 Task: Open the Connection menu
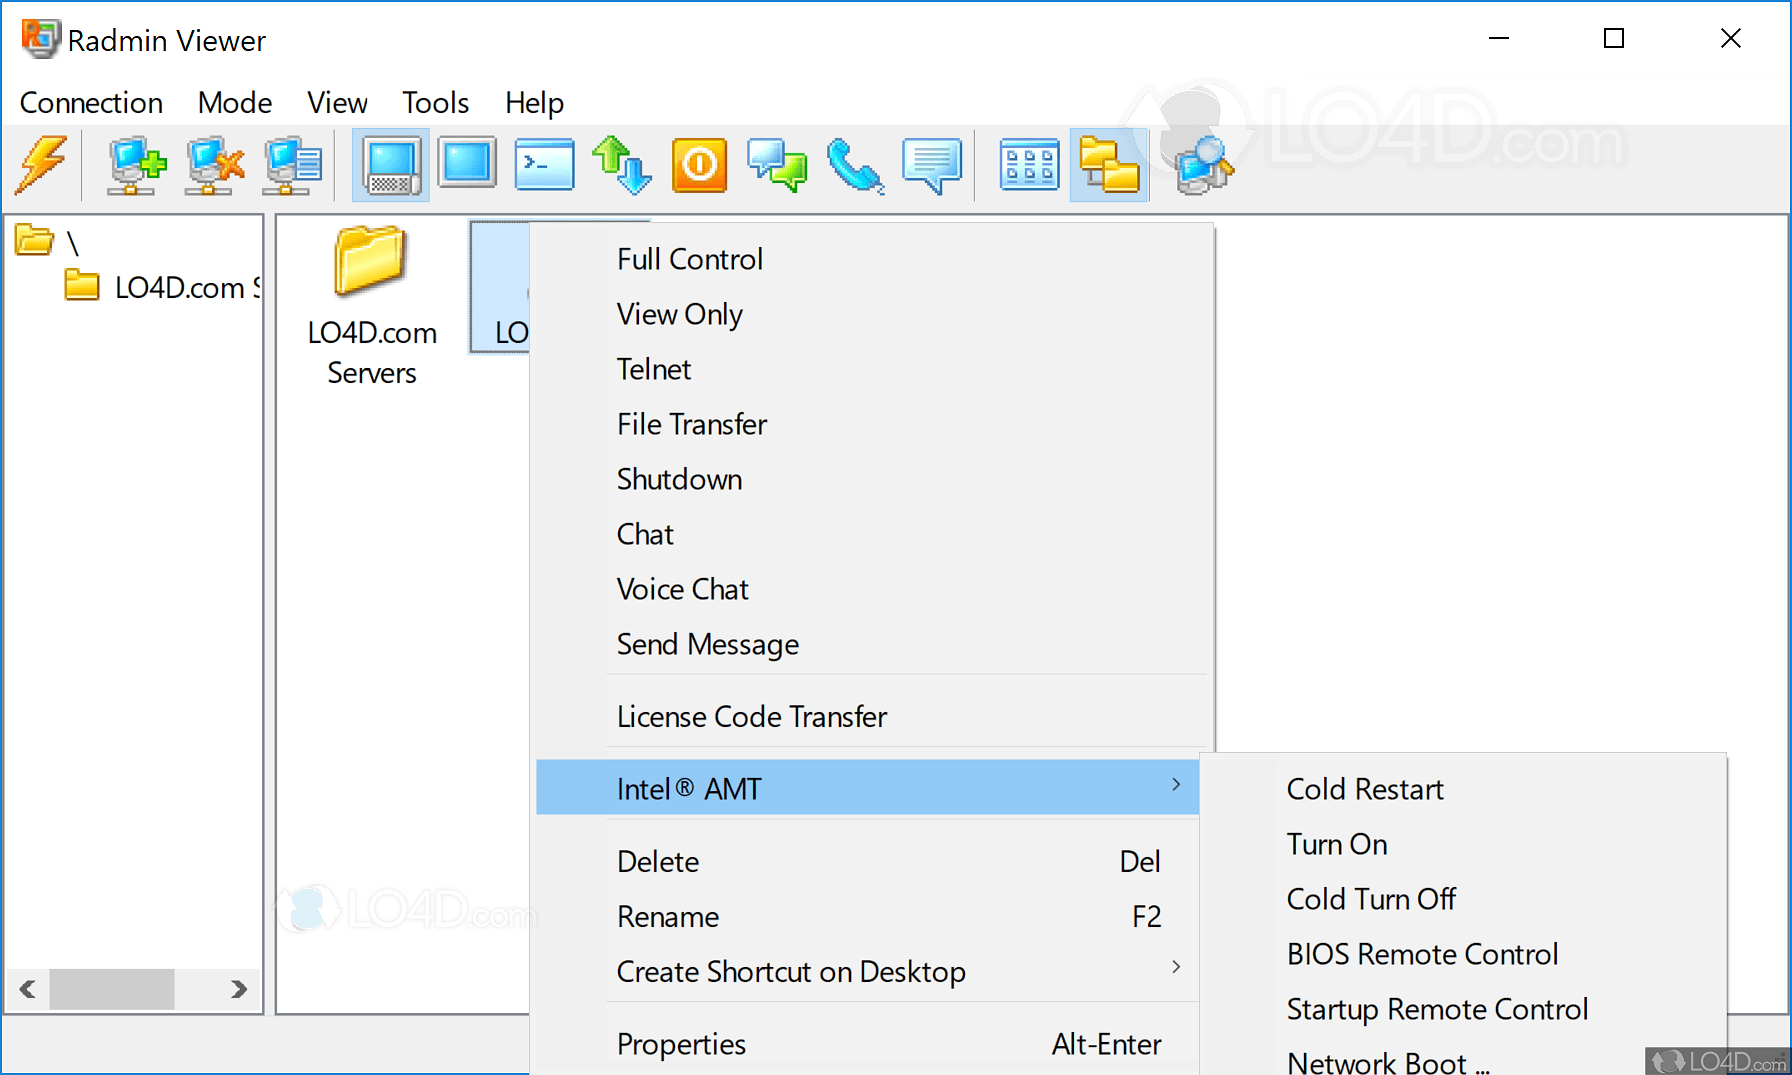[x=91, y=103]
